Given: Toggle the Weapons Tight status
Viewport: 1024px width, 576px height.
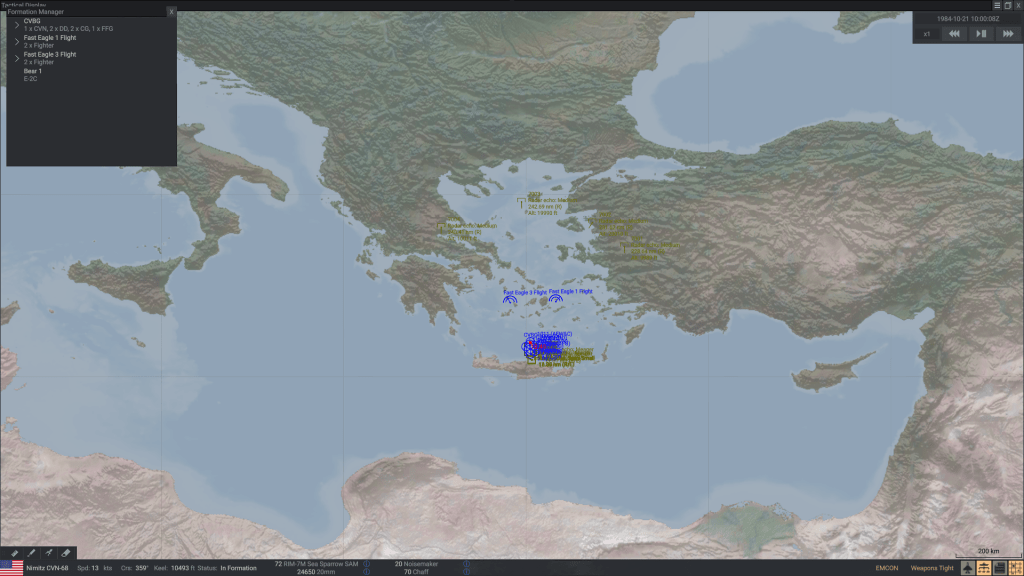Looking at the screenshot, I should [x=932, y=568].
